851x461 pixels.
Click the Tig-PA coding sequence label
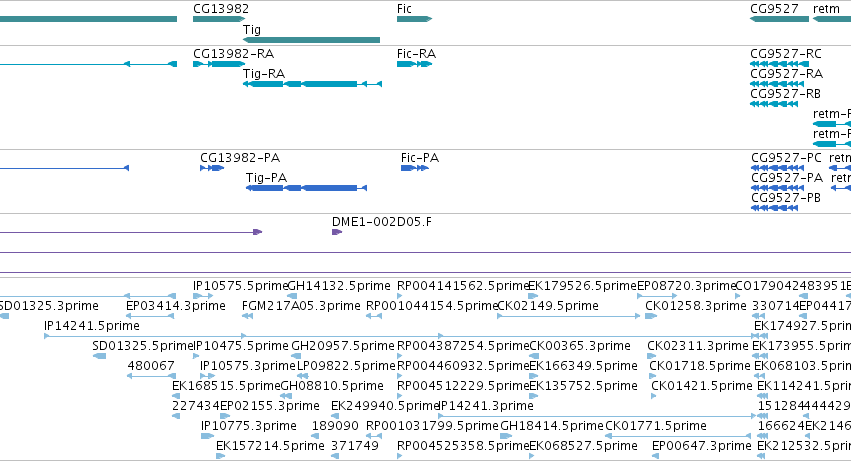click(266, 178)
